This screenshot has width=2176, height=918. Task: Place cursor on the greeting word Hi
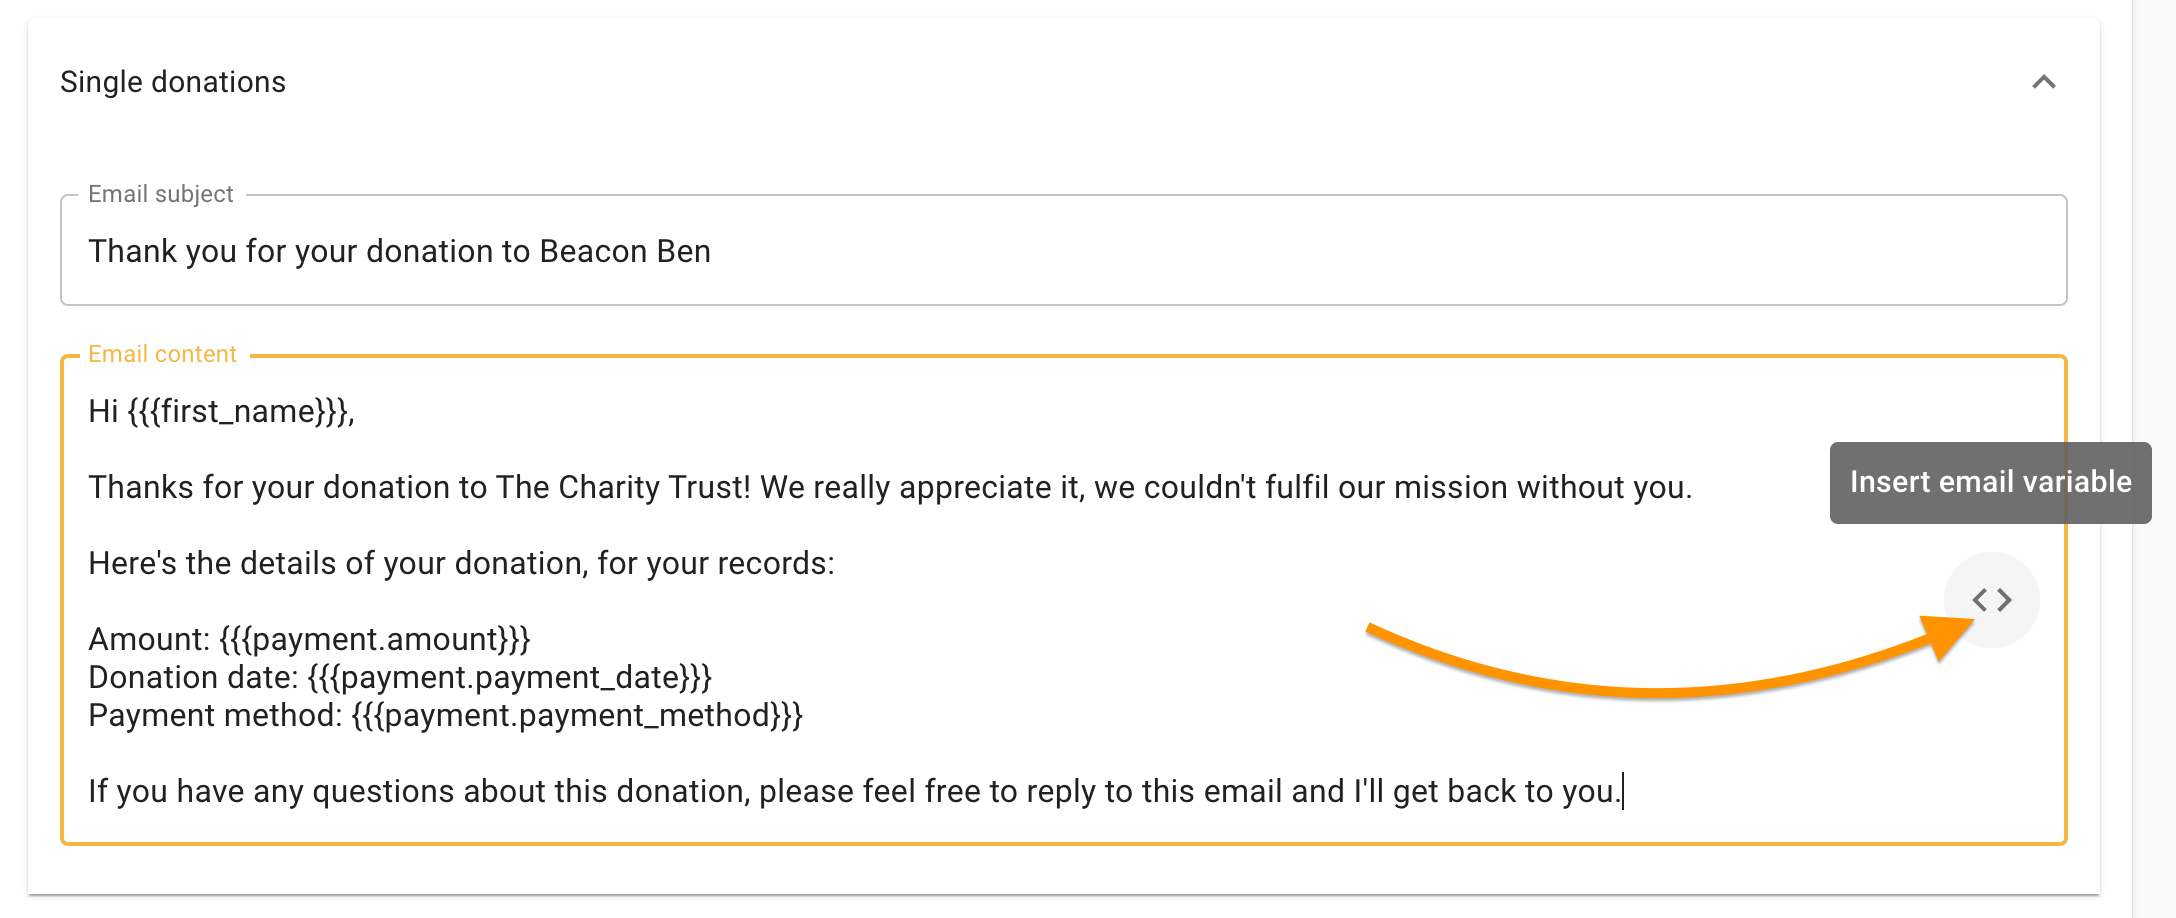click(103, 411)
